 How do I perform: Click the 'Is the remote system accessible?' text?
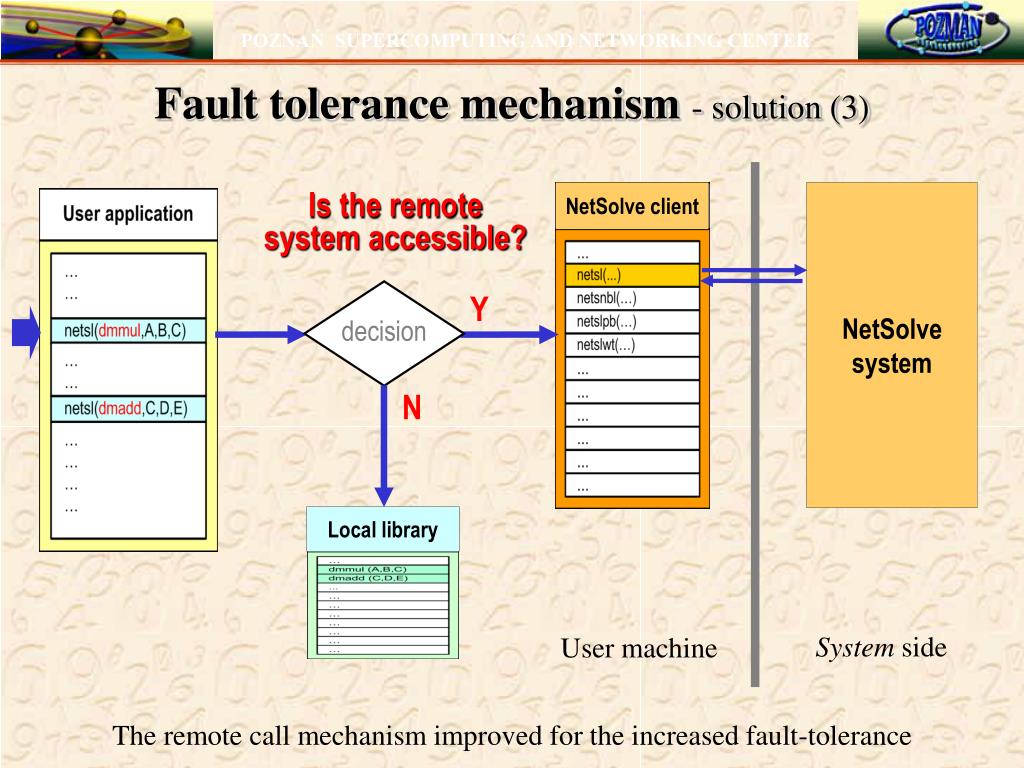[x=396, y=223]
